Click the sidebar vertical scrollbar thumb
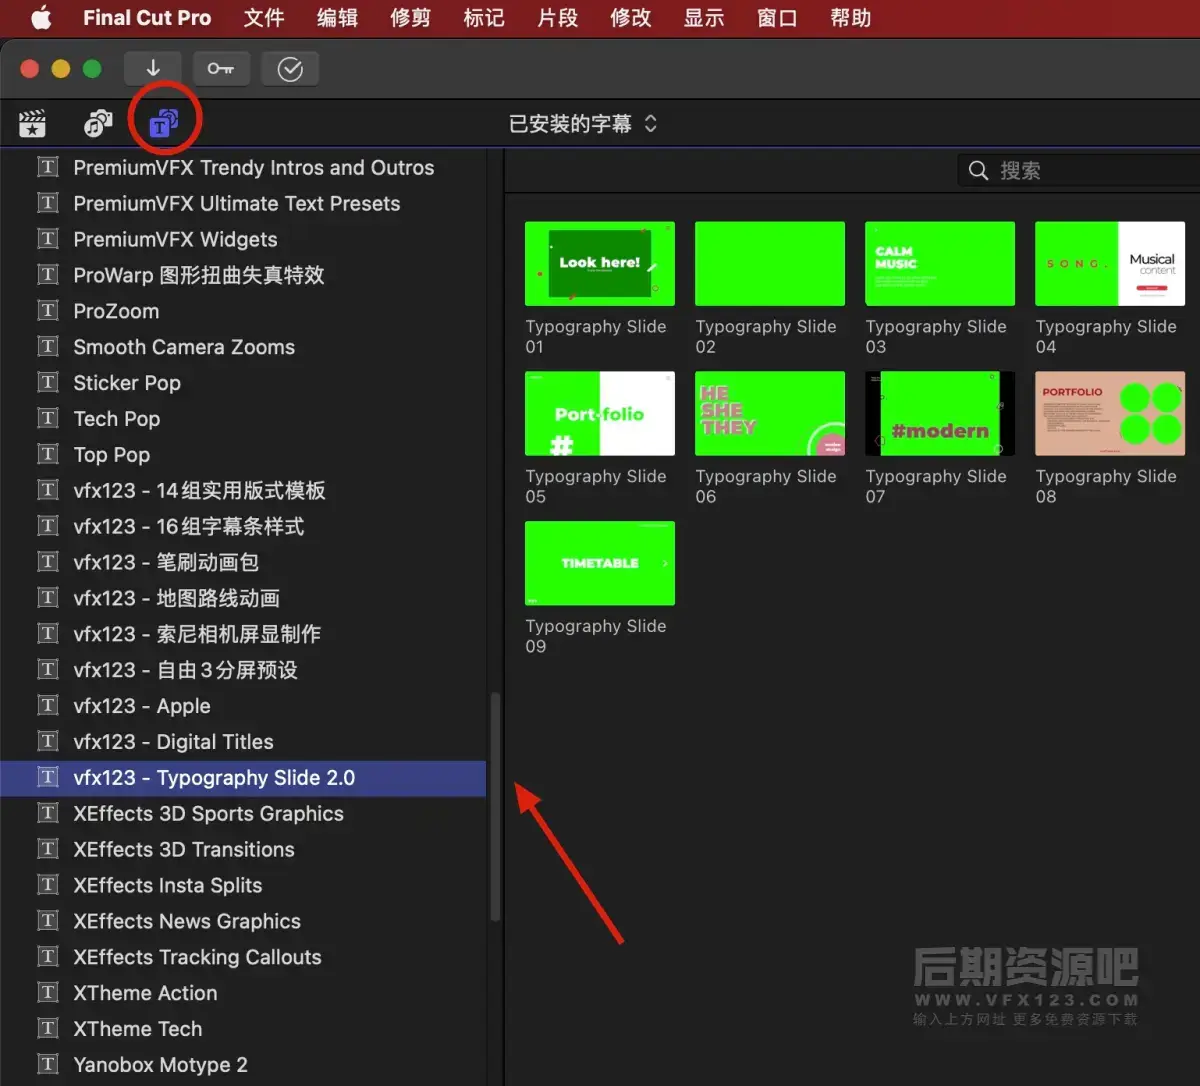Viewport: 1200px width, 1086px height. (x=495, y=808)
